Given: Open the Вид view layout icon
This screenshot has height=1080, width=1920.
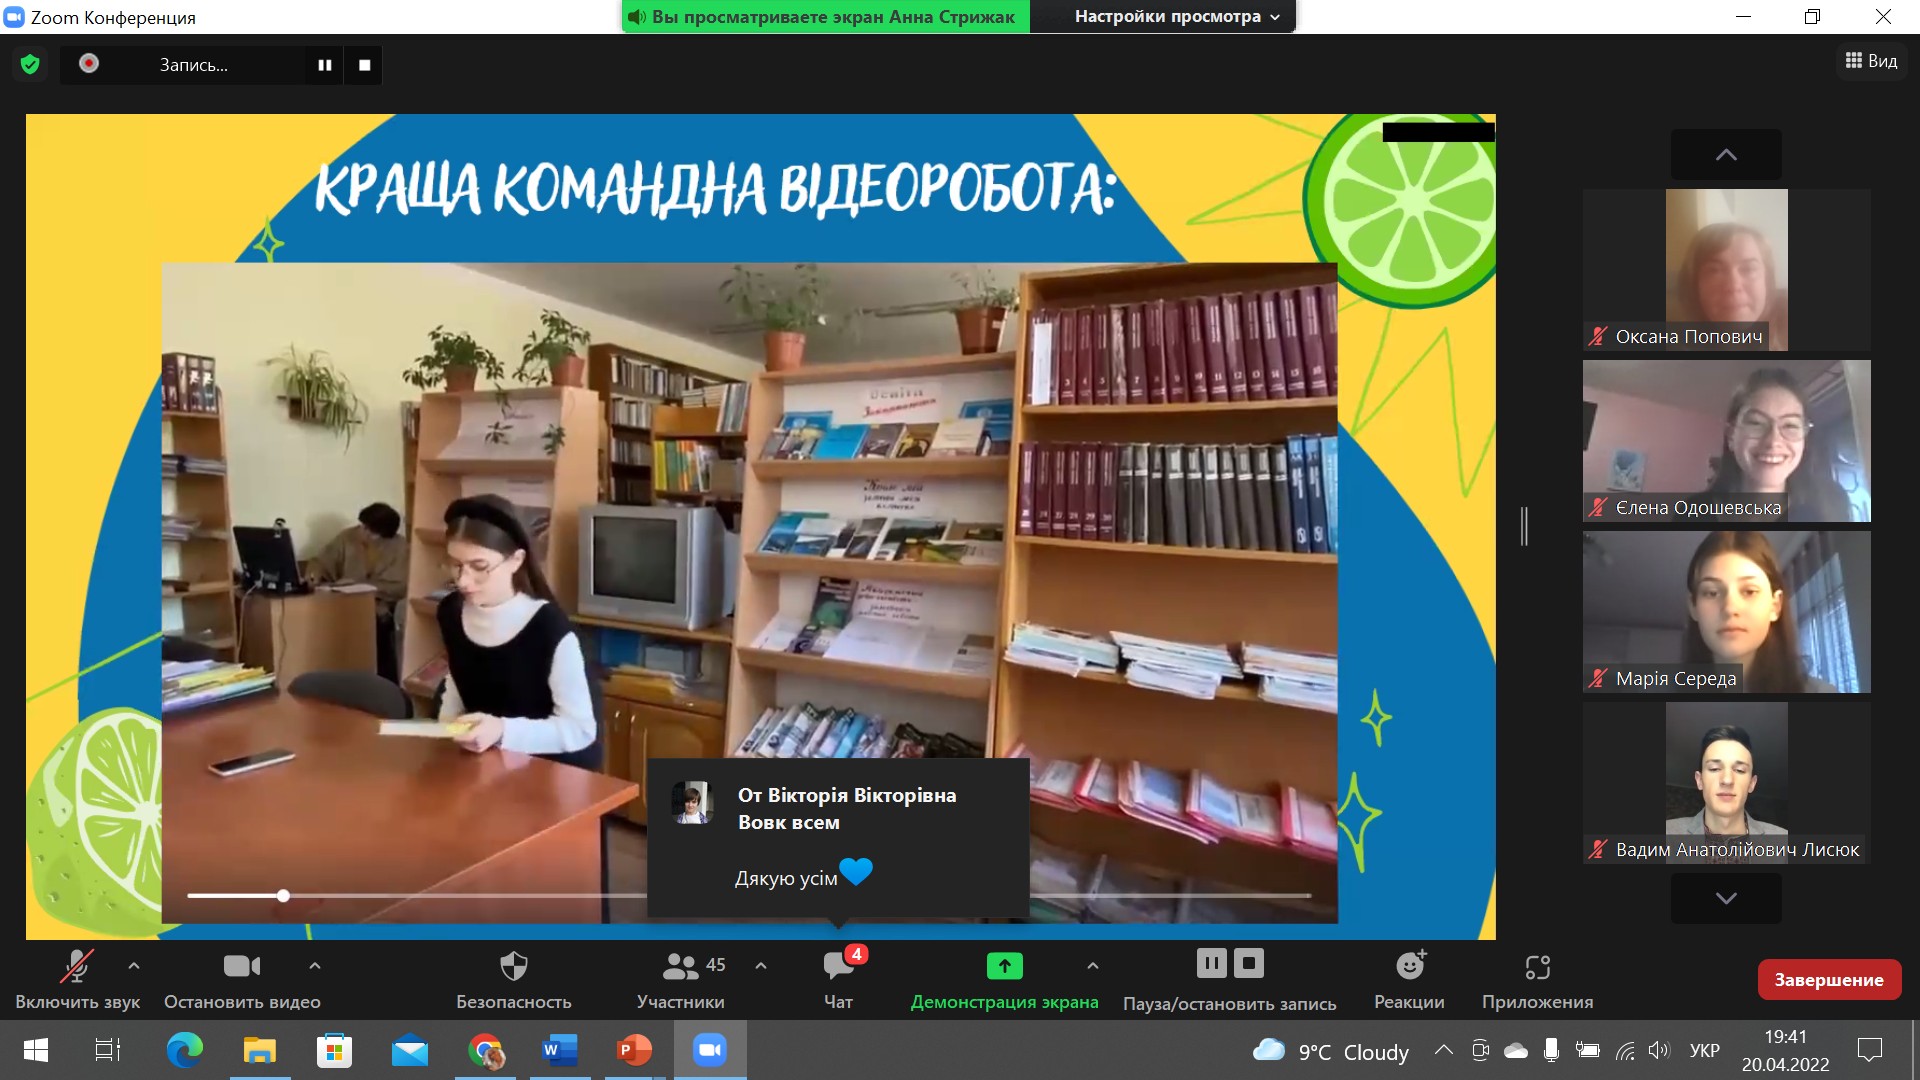Looking at the screenshot, I should tap(1871, 61).
